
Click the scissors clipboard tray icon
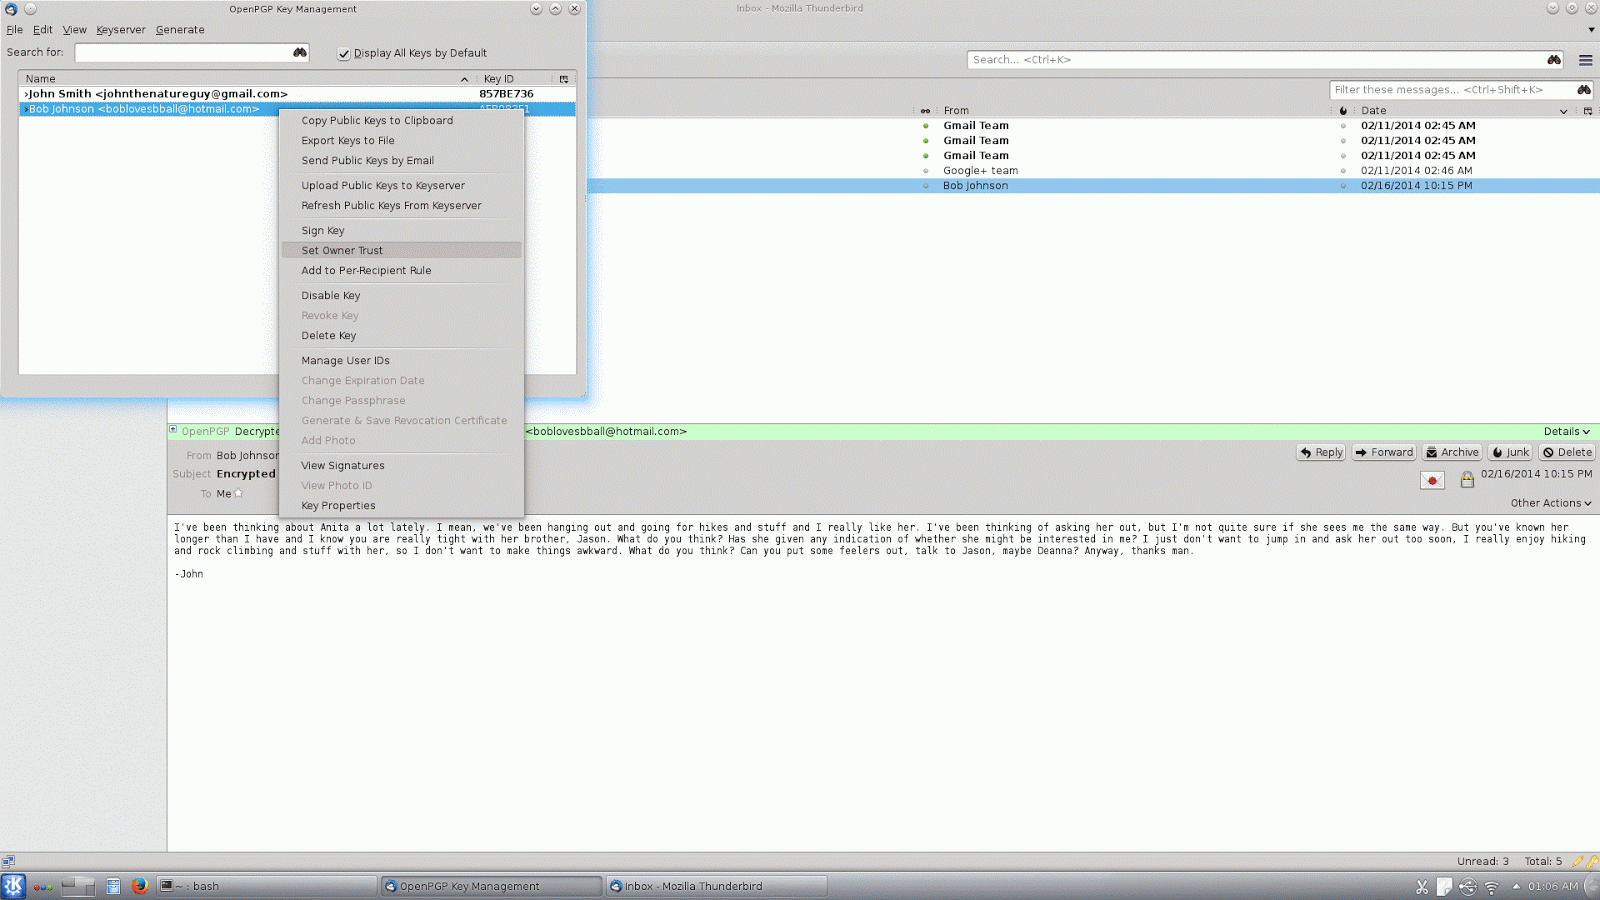[x=1422, y=887]
